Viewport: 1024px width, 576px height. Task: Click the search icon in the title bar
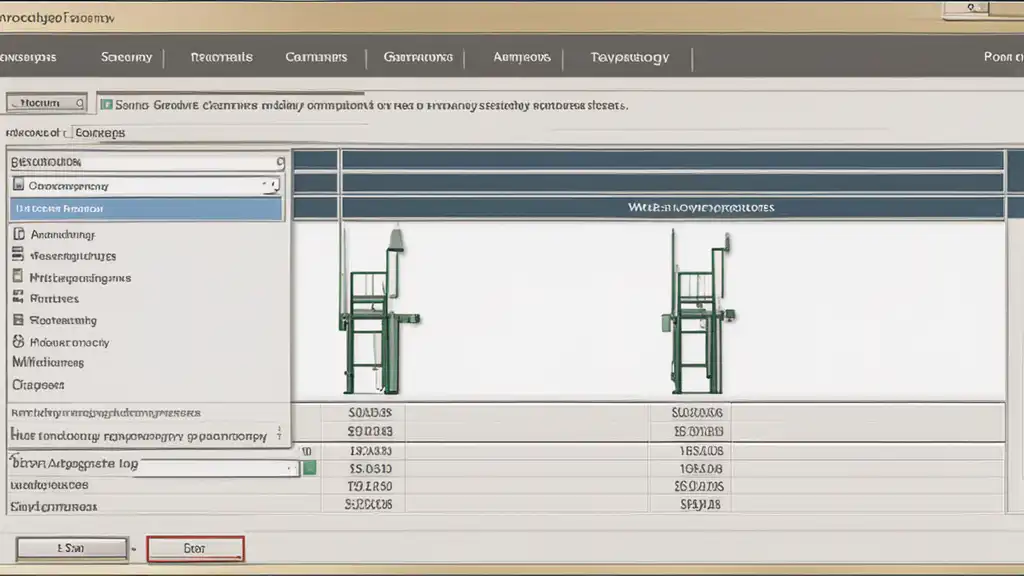point(971,7)
